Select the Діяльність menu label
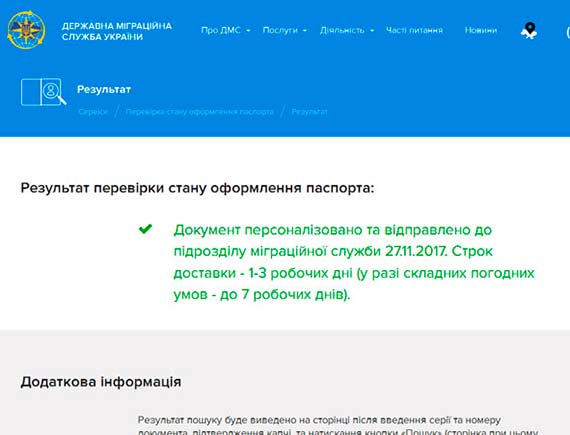The width and height of the screenshot is (570, 435). [342, 30]
